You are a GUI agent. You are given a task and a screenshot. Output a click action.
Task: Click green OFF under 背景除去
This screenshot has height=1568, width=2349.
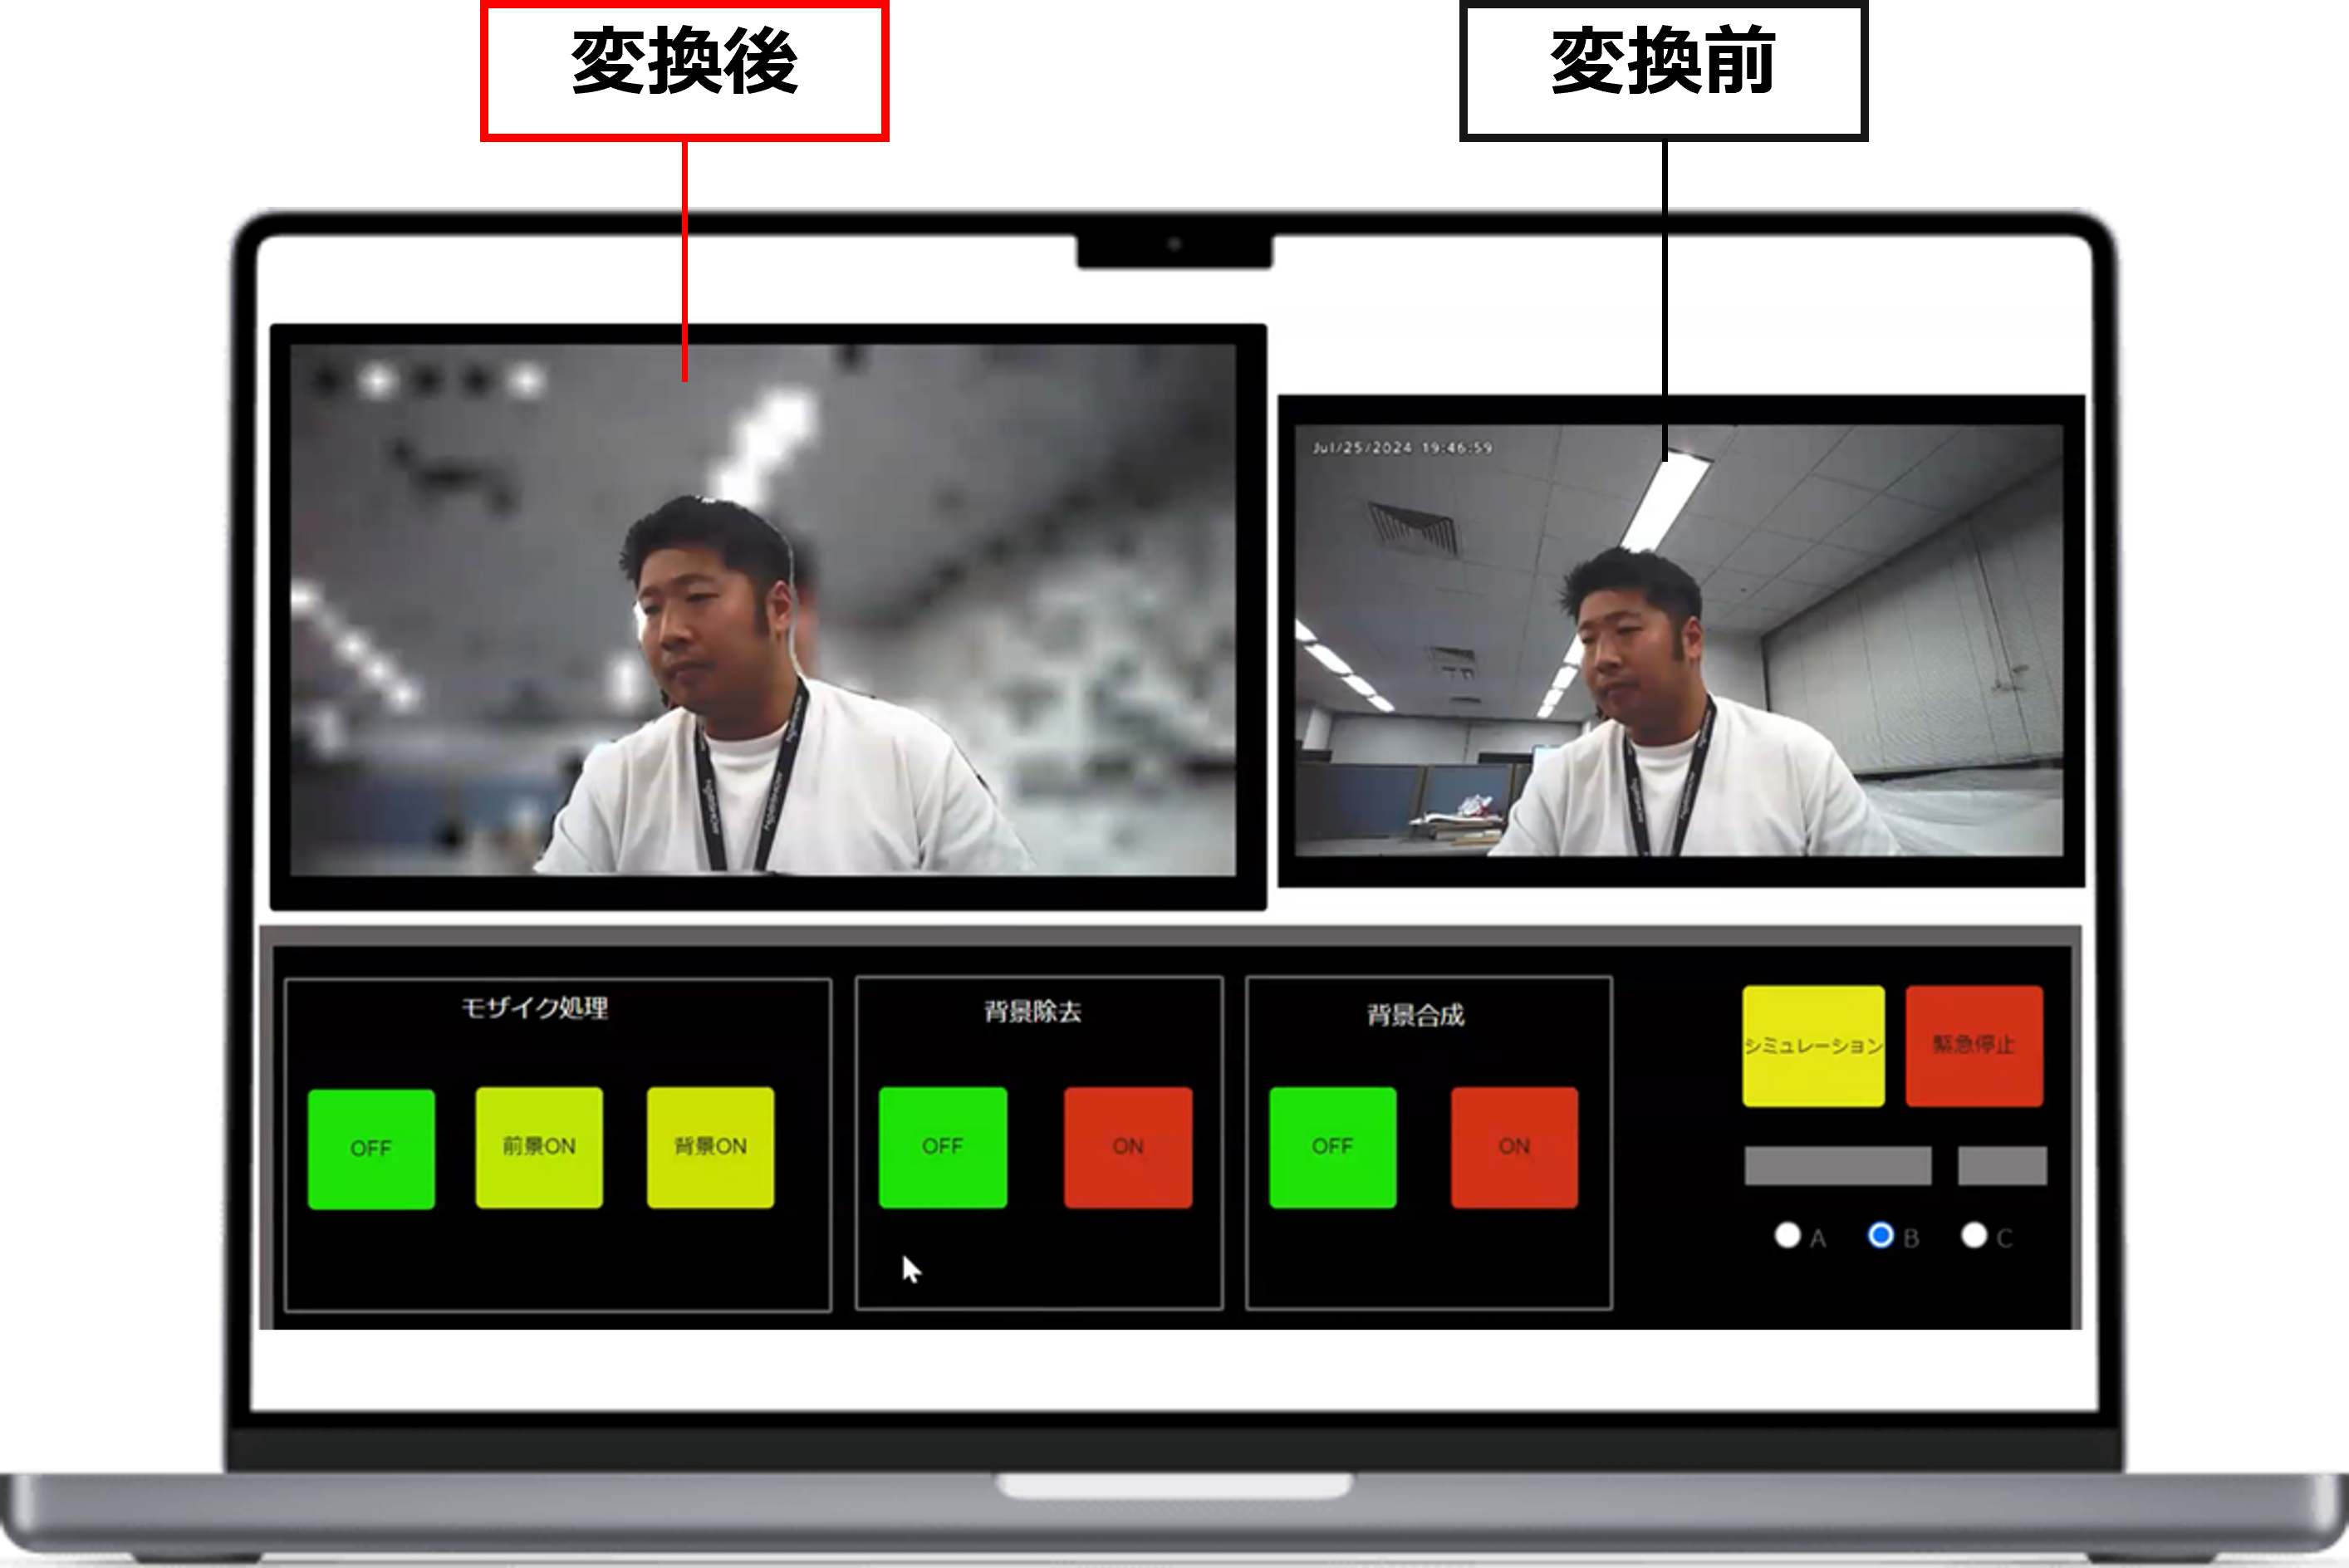tap(942, 1147)
